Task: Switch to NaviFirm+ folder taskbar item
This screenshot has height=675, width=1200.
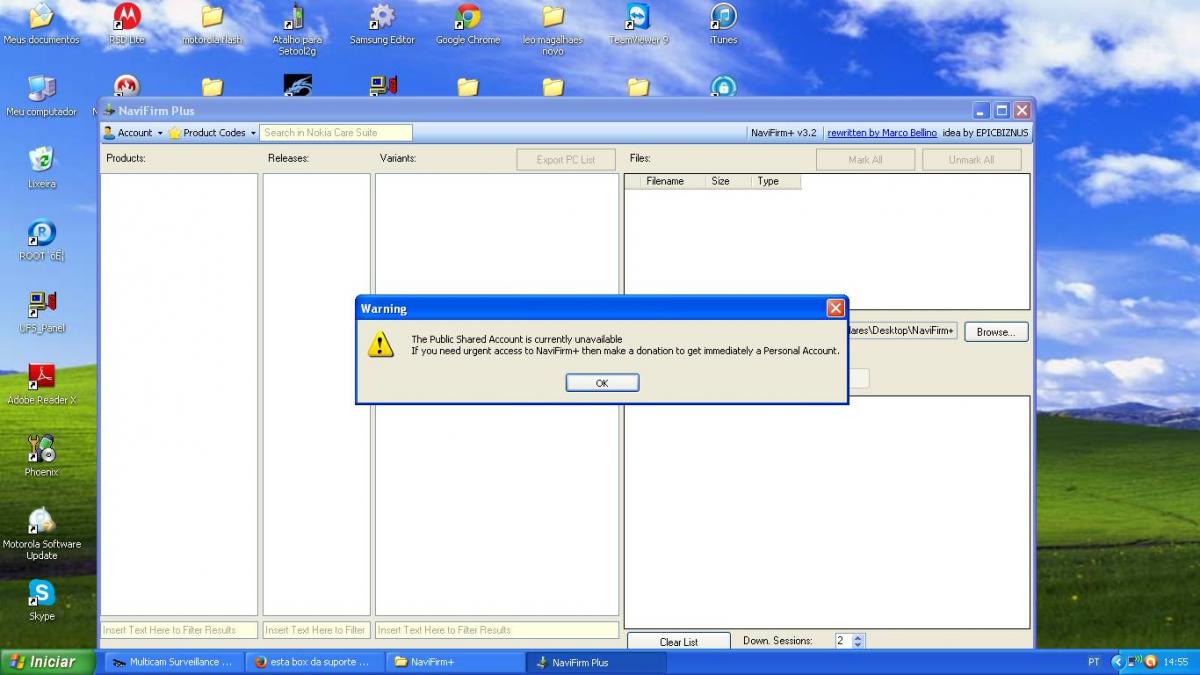Action: (455, 662)
